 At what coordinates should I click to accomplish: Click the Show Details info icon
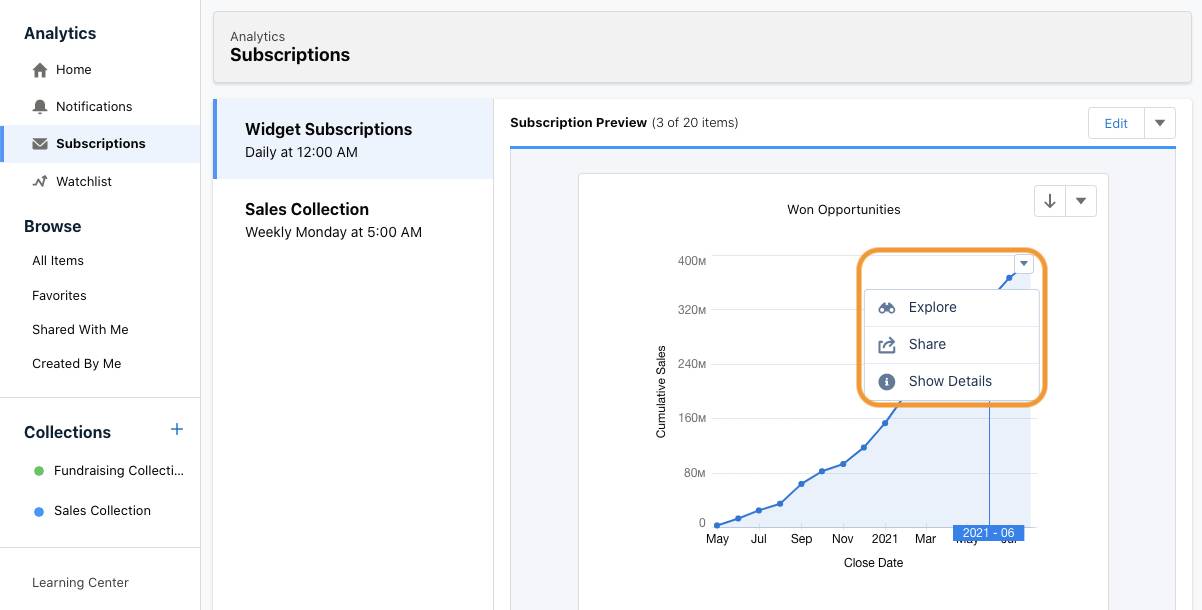coord(886,381)
